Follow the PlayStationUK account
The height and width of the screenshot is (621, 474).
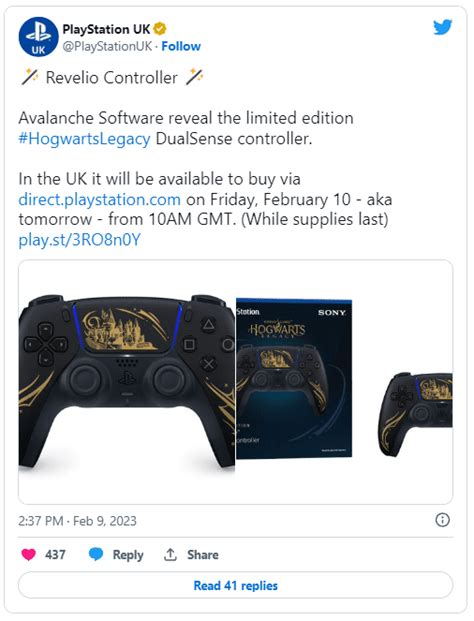181,46
